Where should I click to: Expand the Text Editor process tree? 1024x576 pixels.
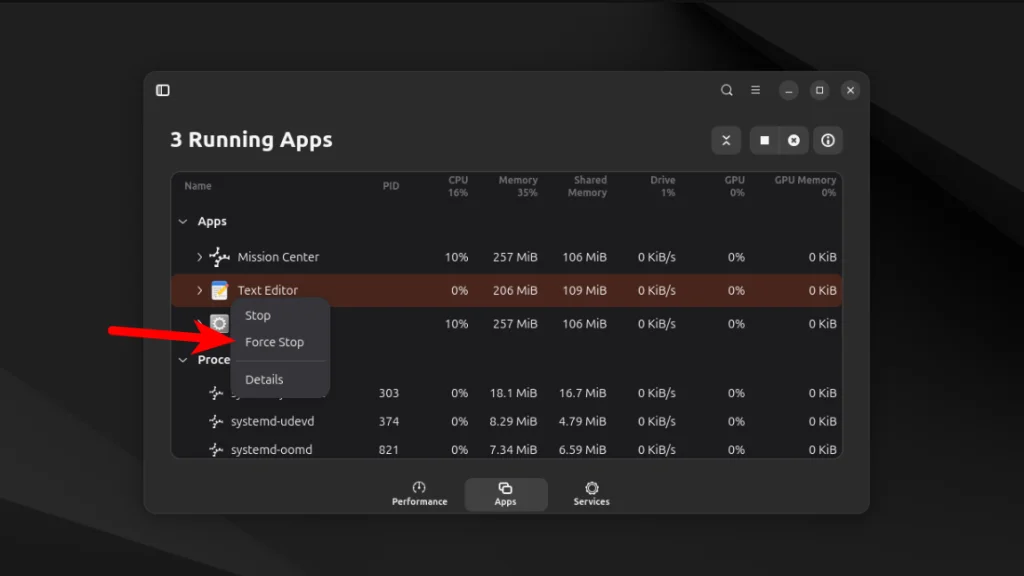tap(199, 290)
